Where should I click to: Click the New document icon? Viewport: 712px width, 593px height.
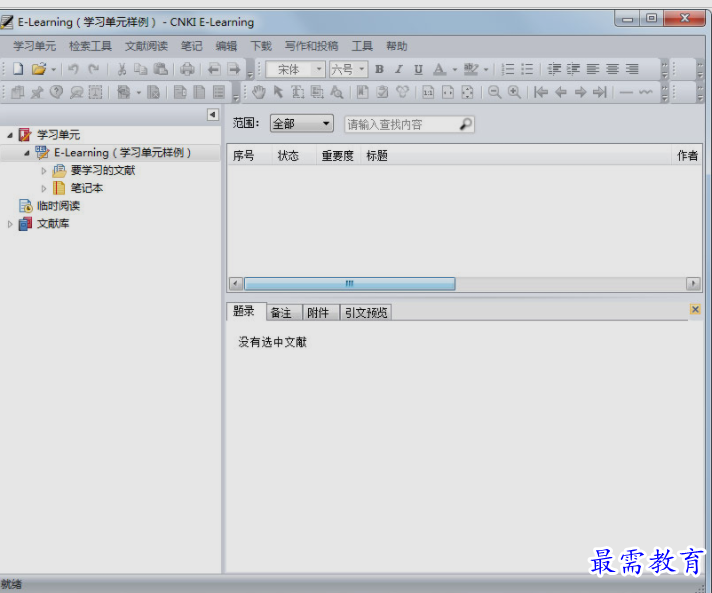point(18,69)
